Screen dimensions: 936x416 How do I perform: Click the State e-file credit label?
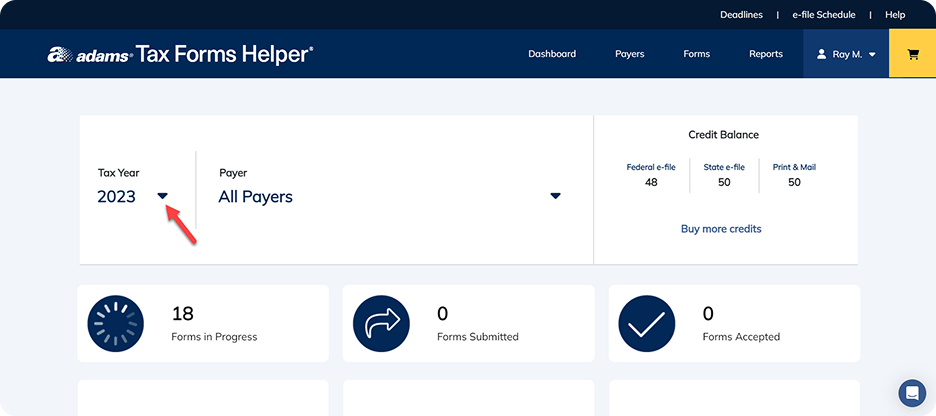(x=724, y=167)
